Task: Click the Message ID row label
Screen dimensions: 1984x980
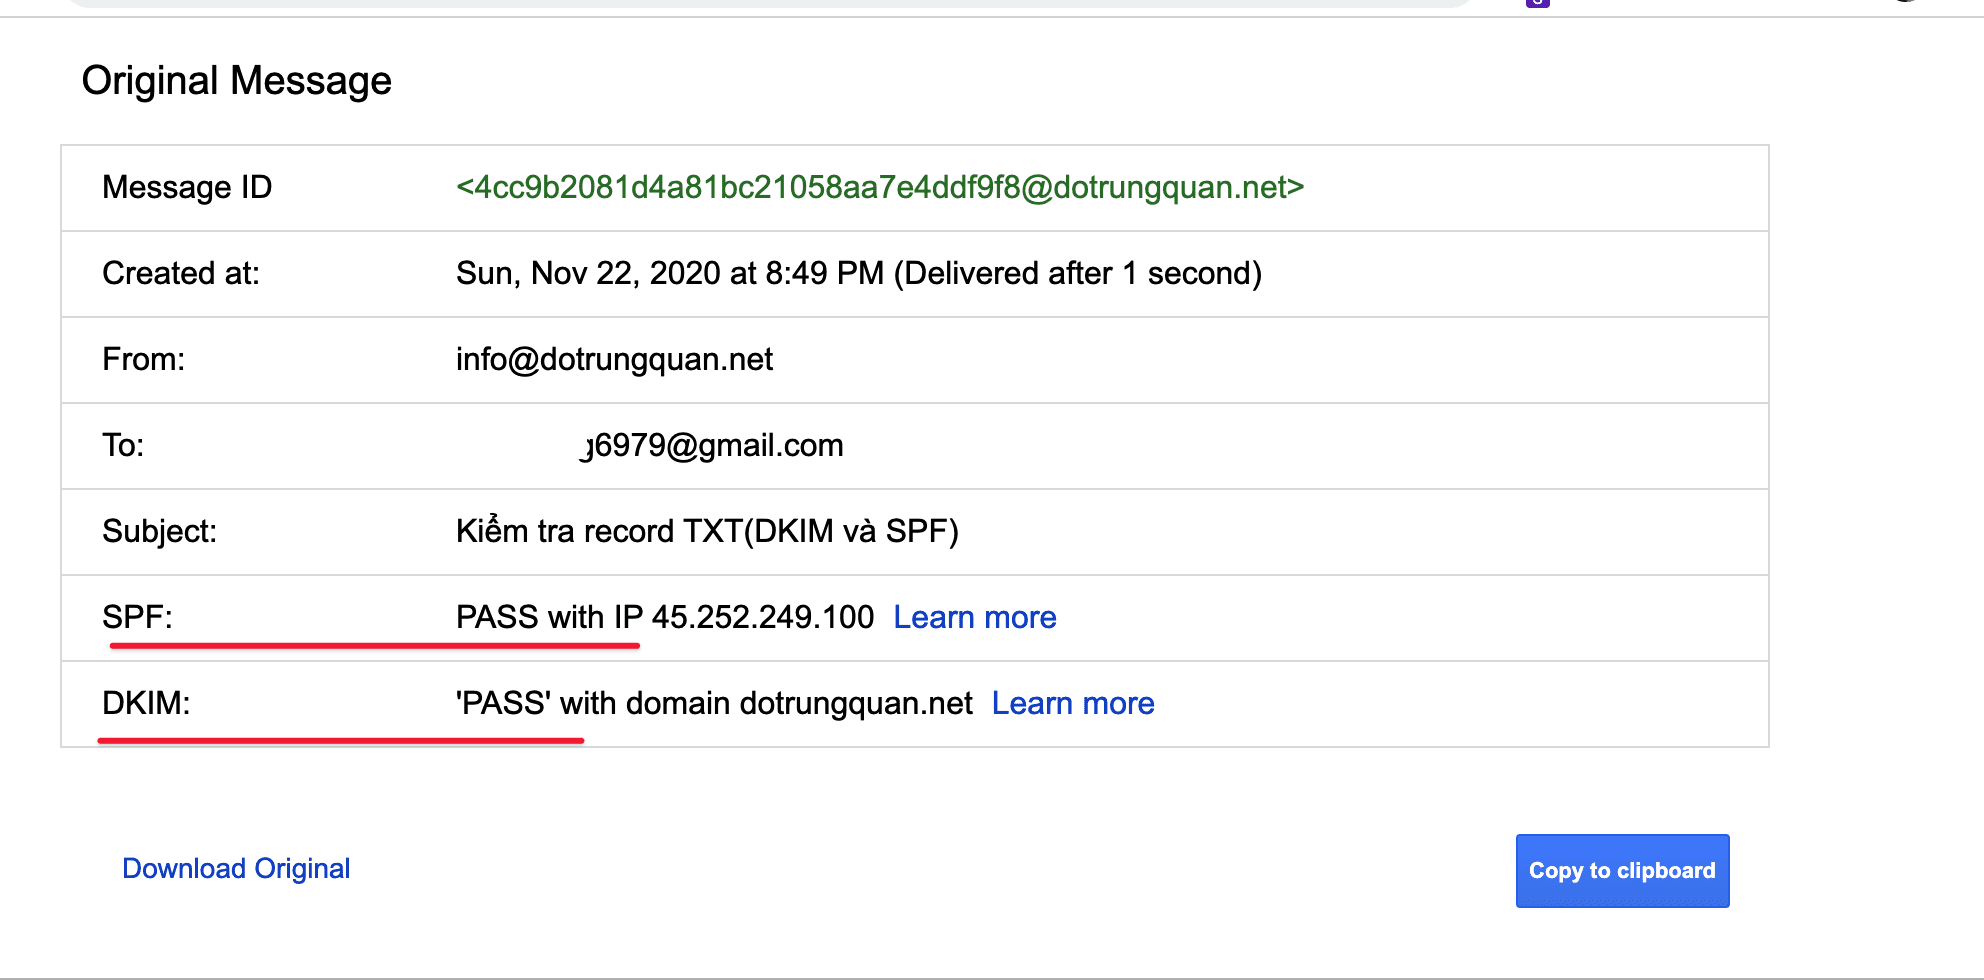Action: coord(187,187)
